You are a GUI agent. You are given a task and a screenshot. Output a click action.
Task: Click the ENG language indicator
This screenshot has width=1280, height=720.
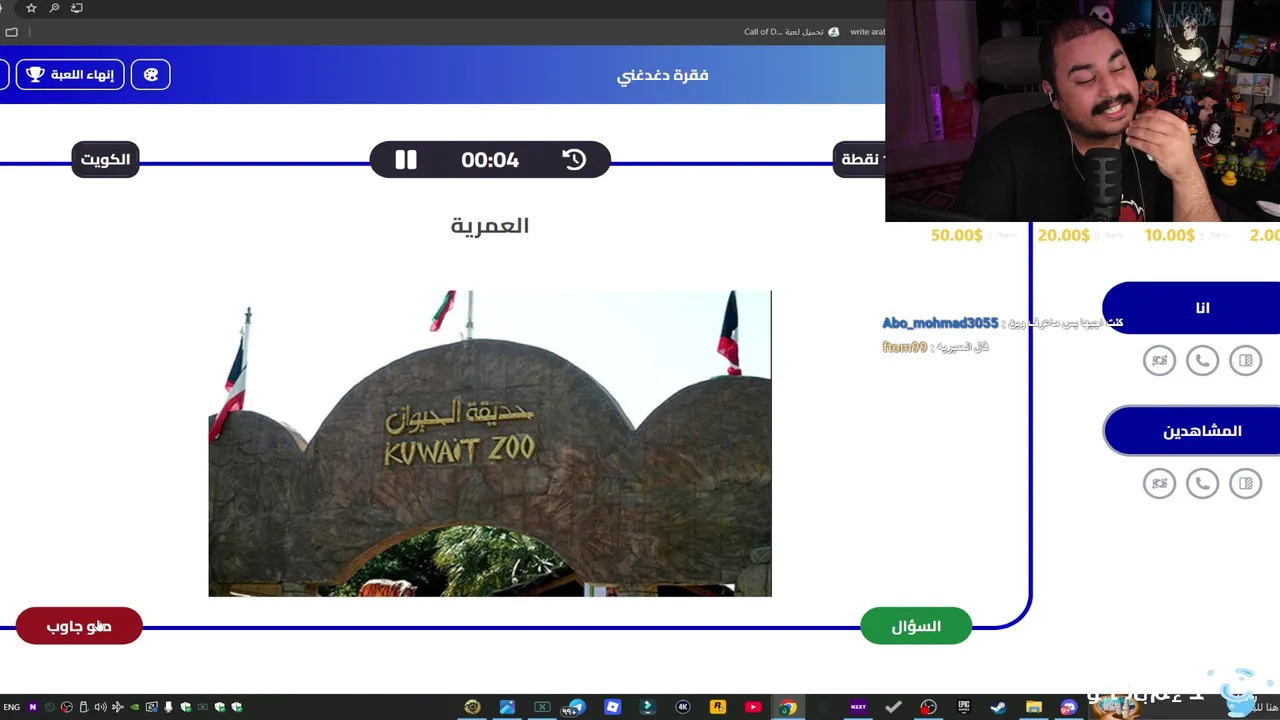coord(11,707)
